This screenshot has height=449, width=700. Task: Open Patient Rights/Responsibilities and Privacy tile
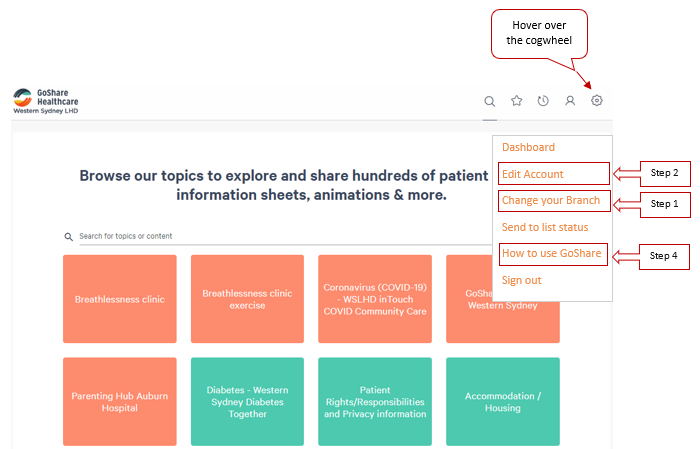[375, 402]
